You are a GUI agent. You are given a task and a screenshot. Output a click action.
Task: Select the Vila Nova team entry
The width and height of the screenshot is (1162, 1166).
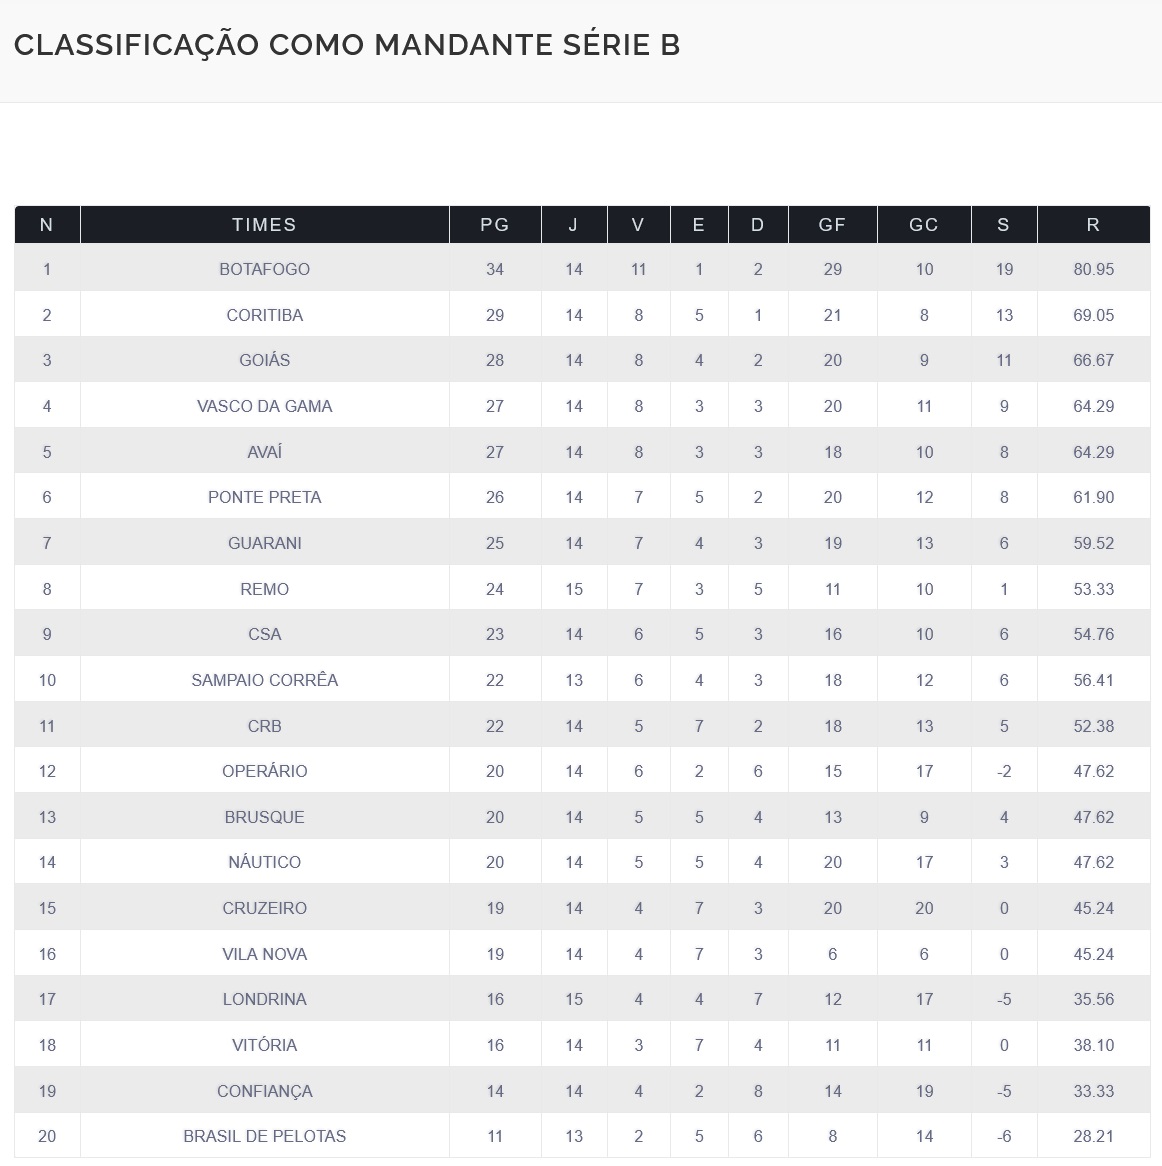pyautogui.click(x=264, y=954)
